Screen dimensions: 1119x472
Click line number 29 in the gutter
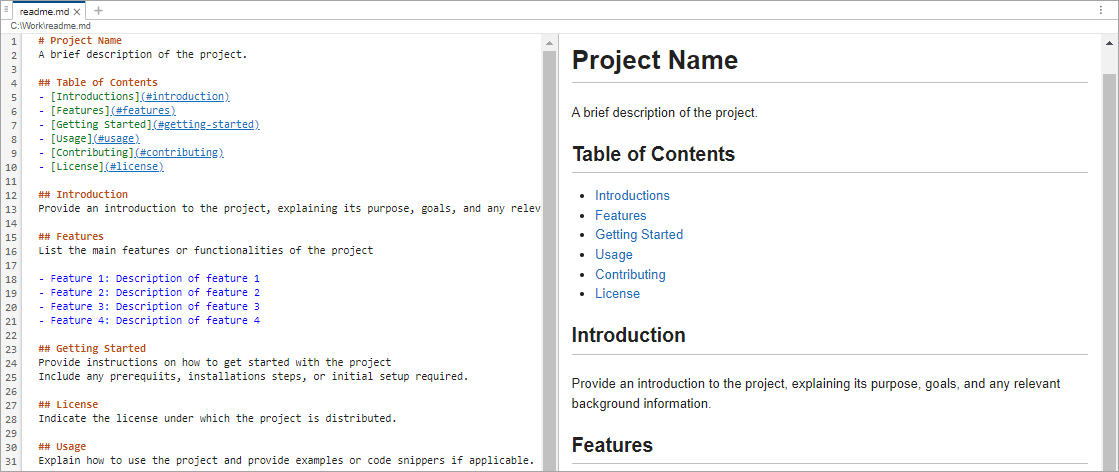13,433
